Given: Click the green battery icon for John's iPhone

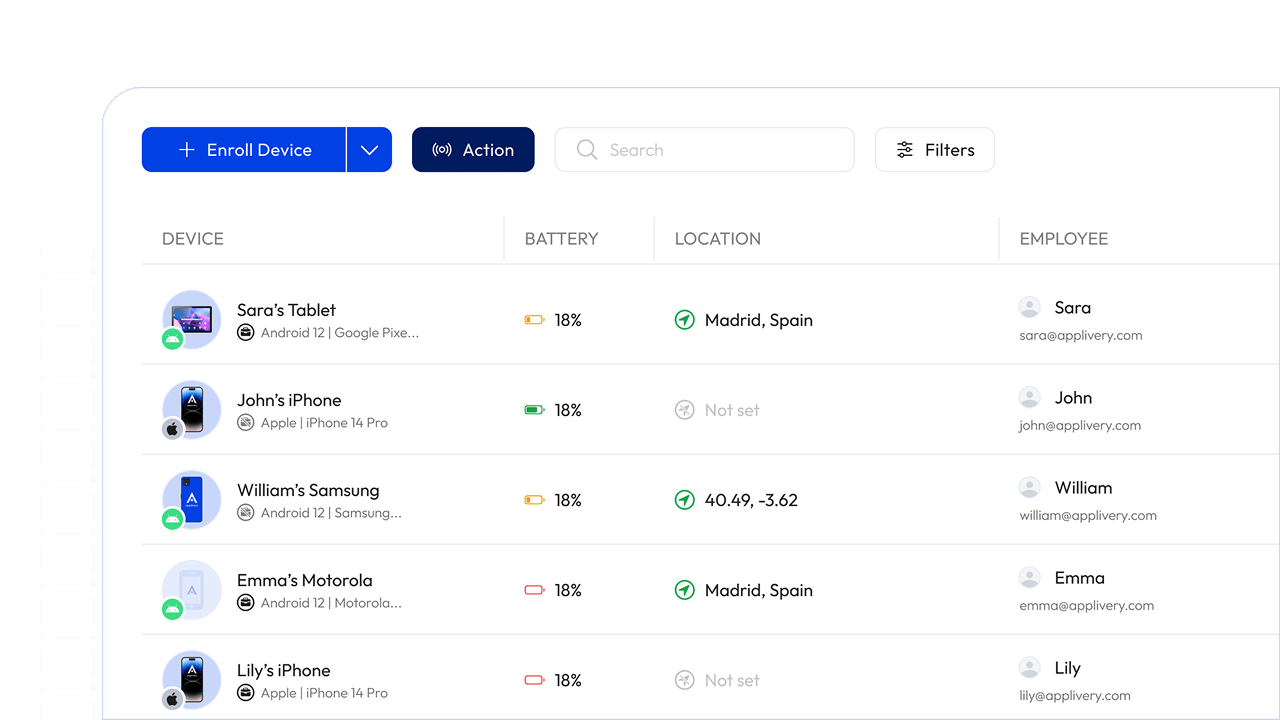Looking at the screenshot, I should tap(534, 410).
